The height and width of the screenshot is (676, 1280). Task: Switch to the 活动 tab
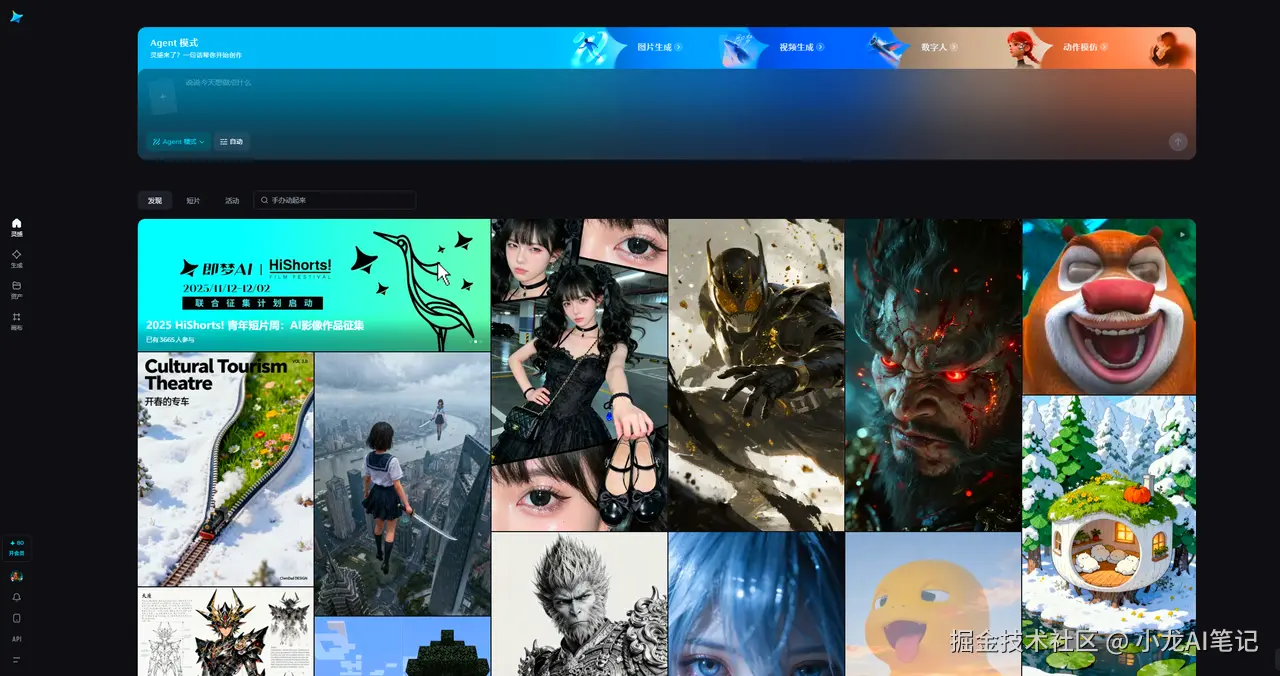(x=232, y=200)
